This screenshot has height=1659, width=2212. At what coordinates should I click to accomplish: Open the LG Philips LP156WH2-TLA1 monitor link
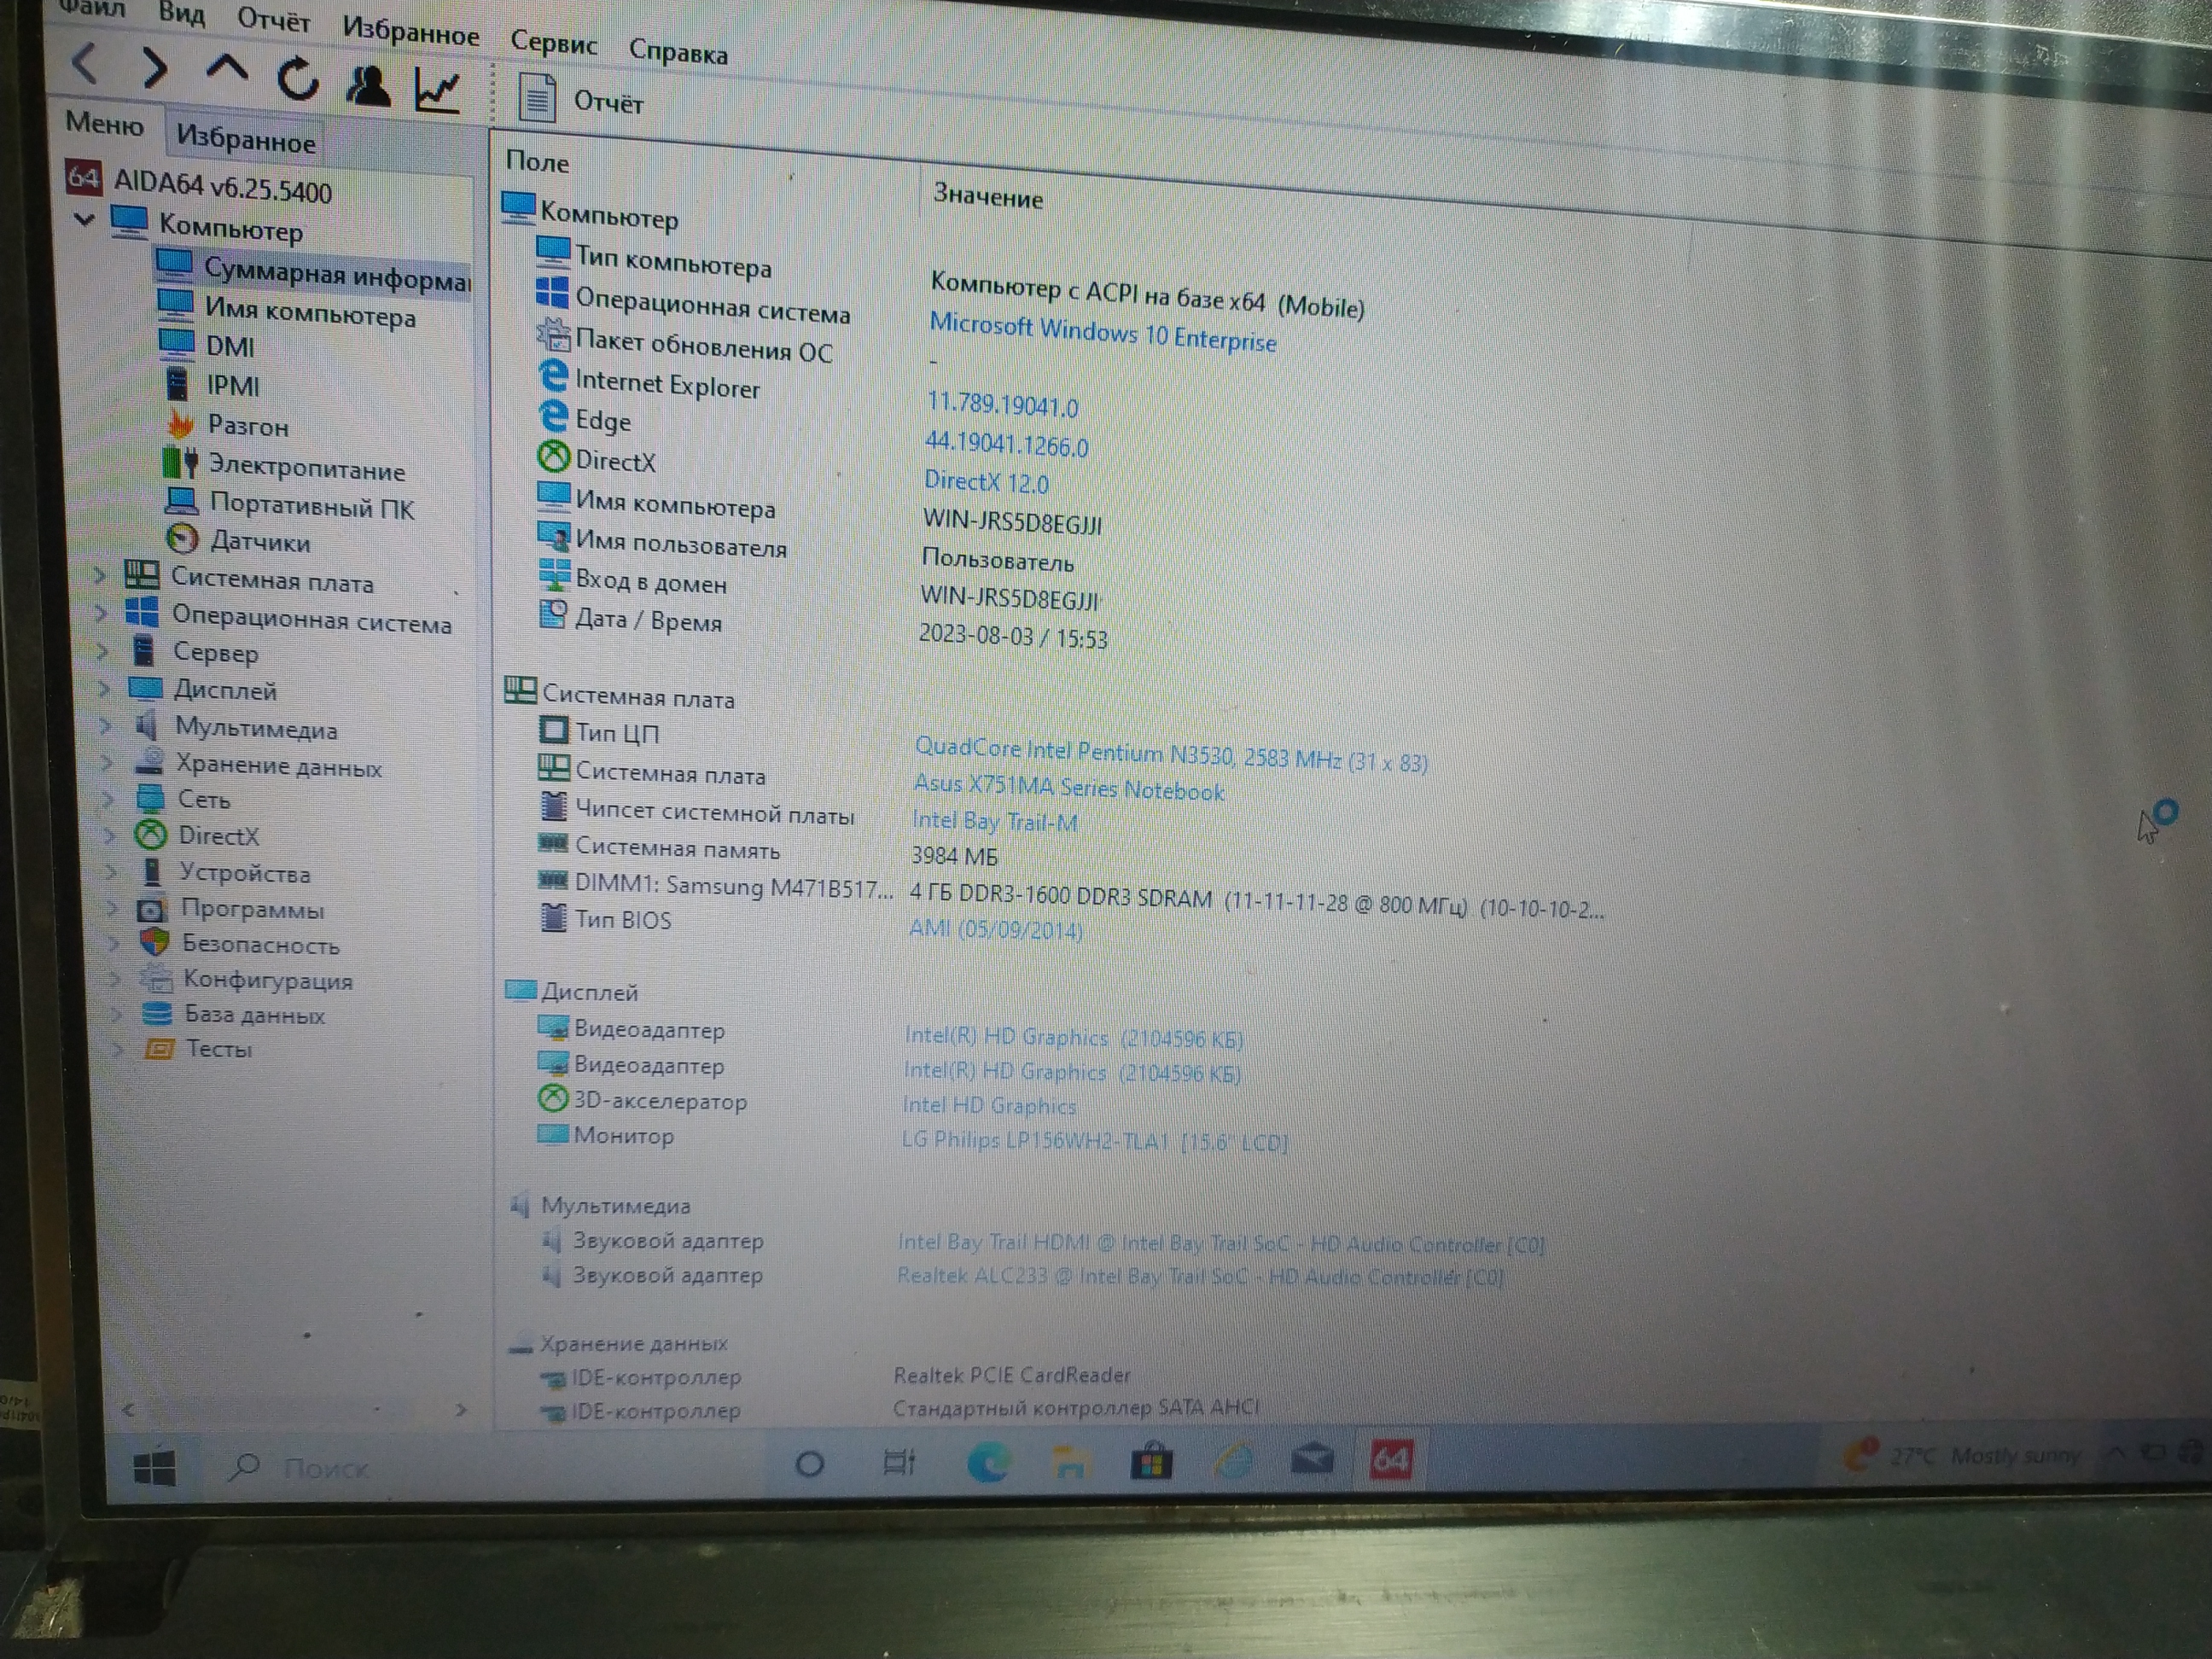1094,1141
